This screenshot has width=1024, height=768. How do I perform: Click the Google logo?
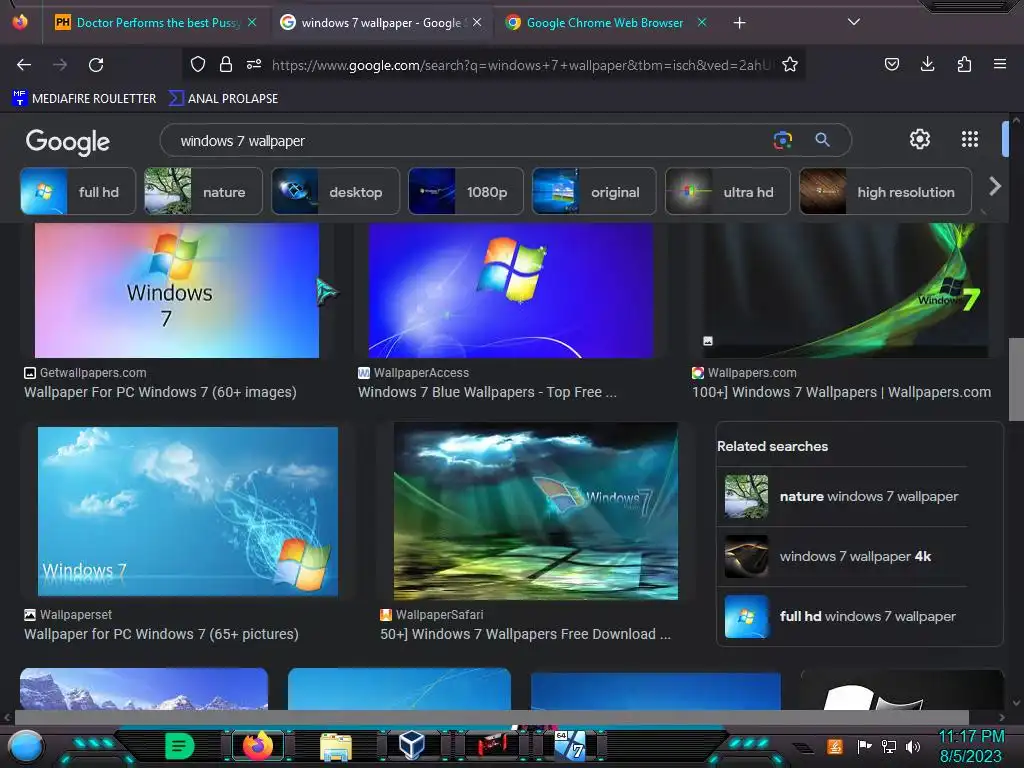(x=68, y=141)
